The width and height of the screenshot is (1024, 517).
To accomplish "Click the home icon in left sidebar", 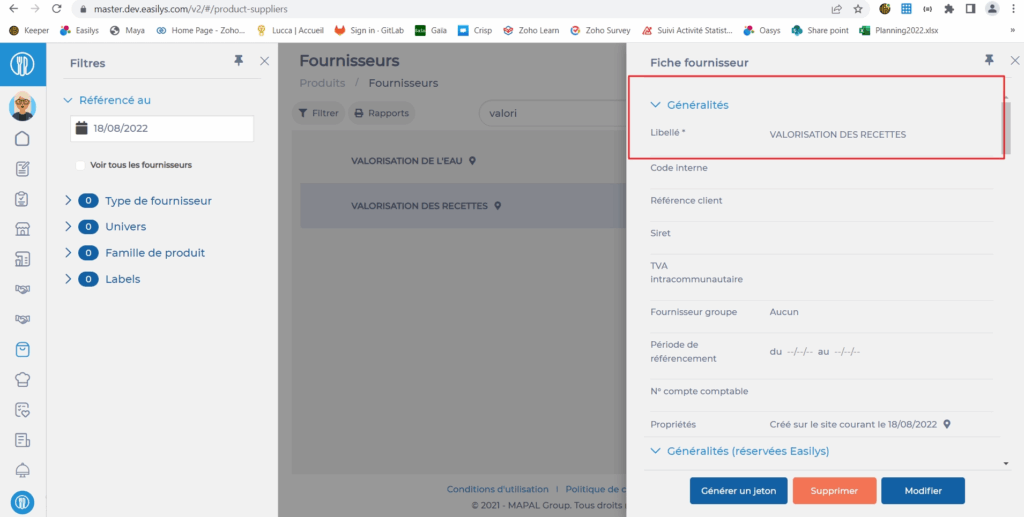I will (22, 139).
